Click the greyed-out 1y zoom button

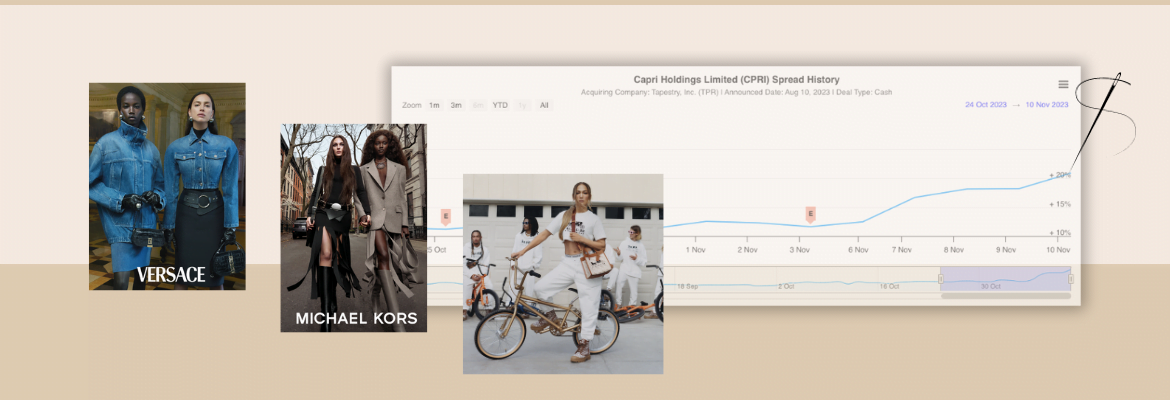click(522, 105)
